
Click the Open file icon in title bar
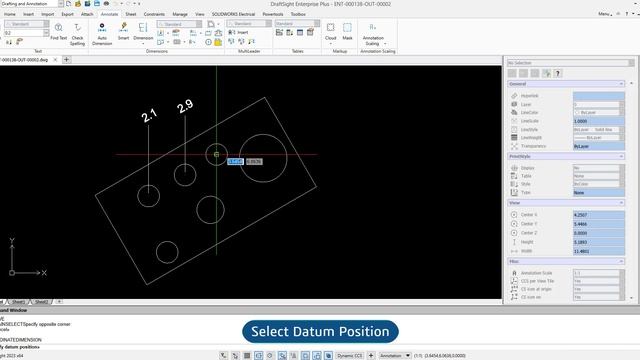tap(78, 4)
